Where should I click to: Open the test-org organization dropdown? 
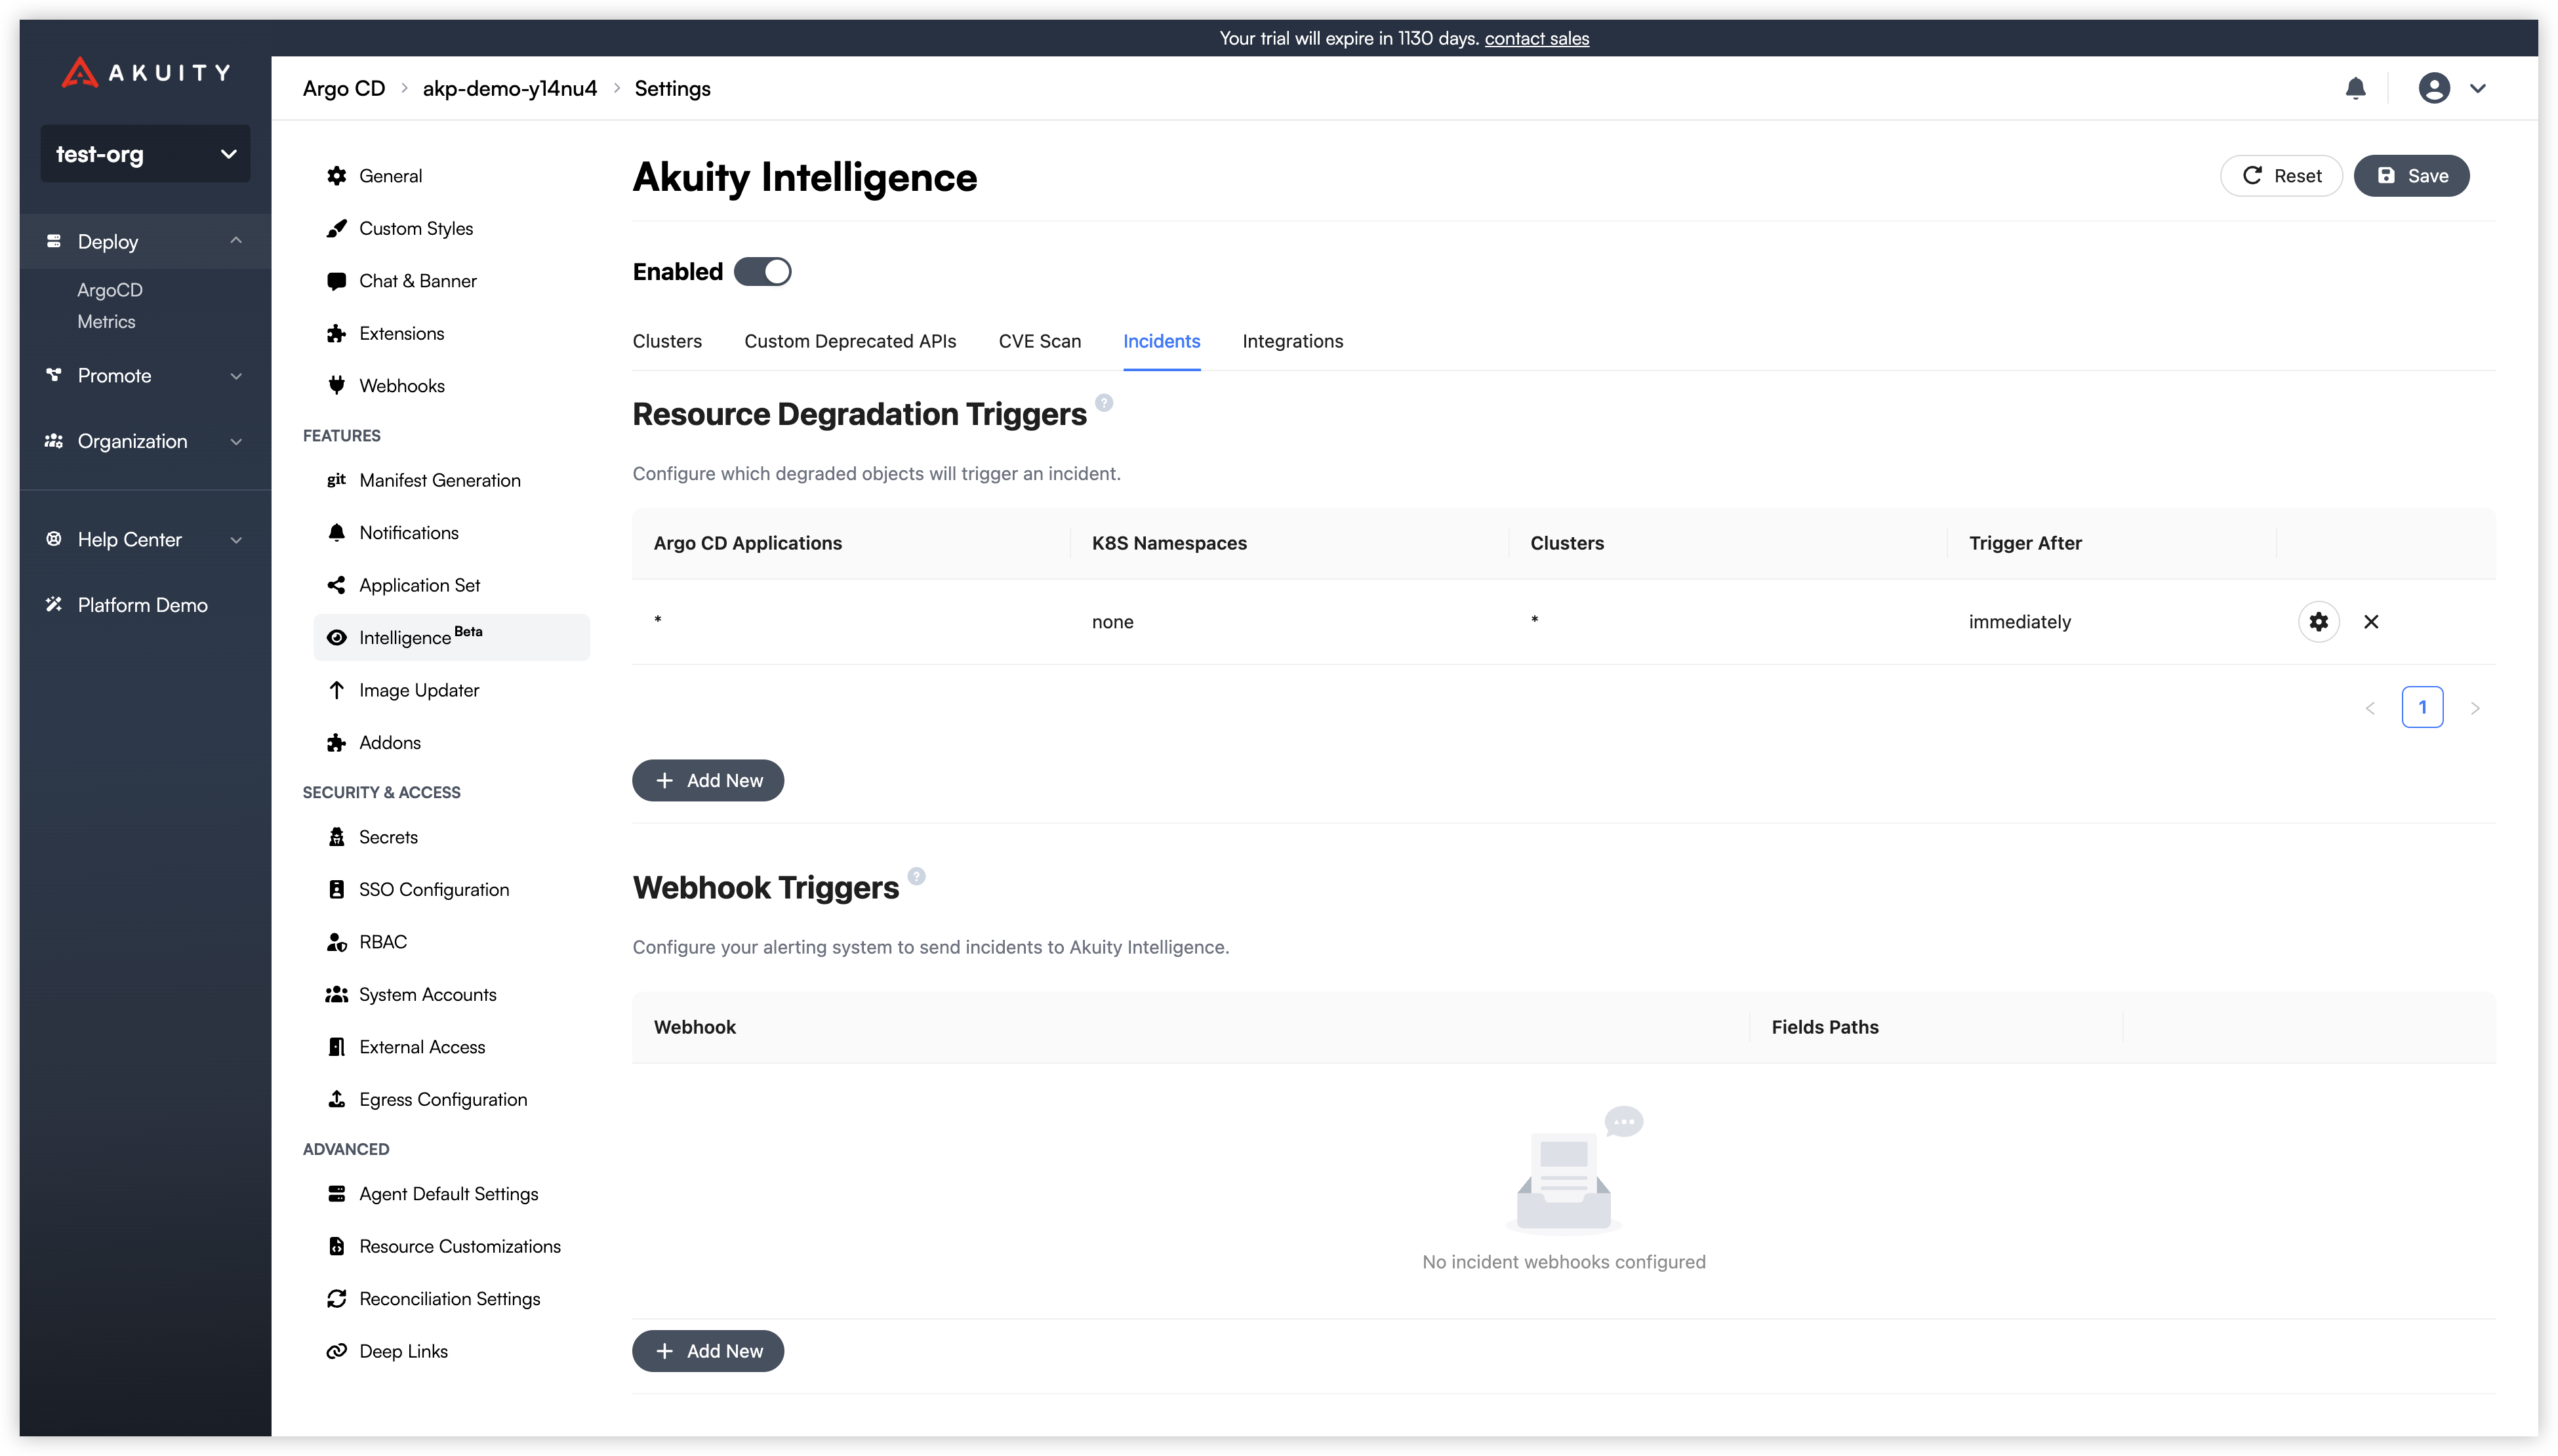point(145,154)
